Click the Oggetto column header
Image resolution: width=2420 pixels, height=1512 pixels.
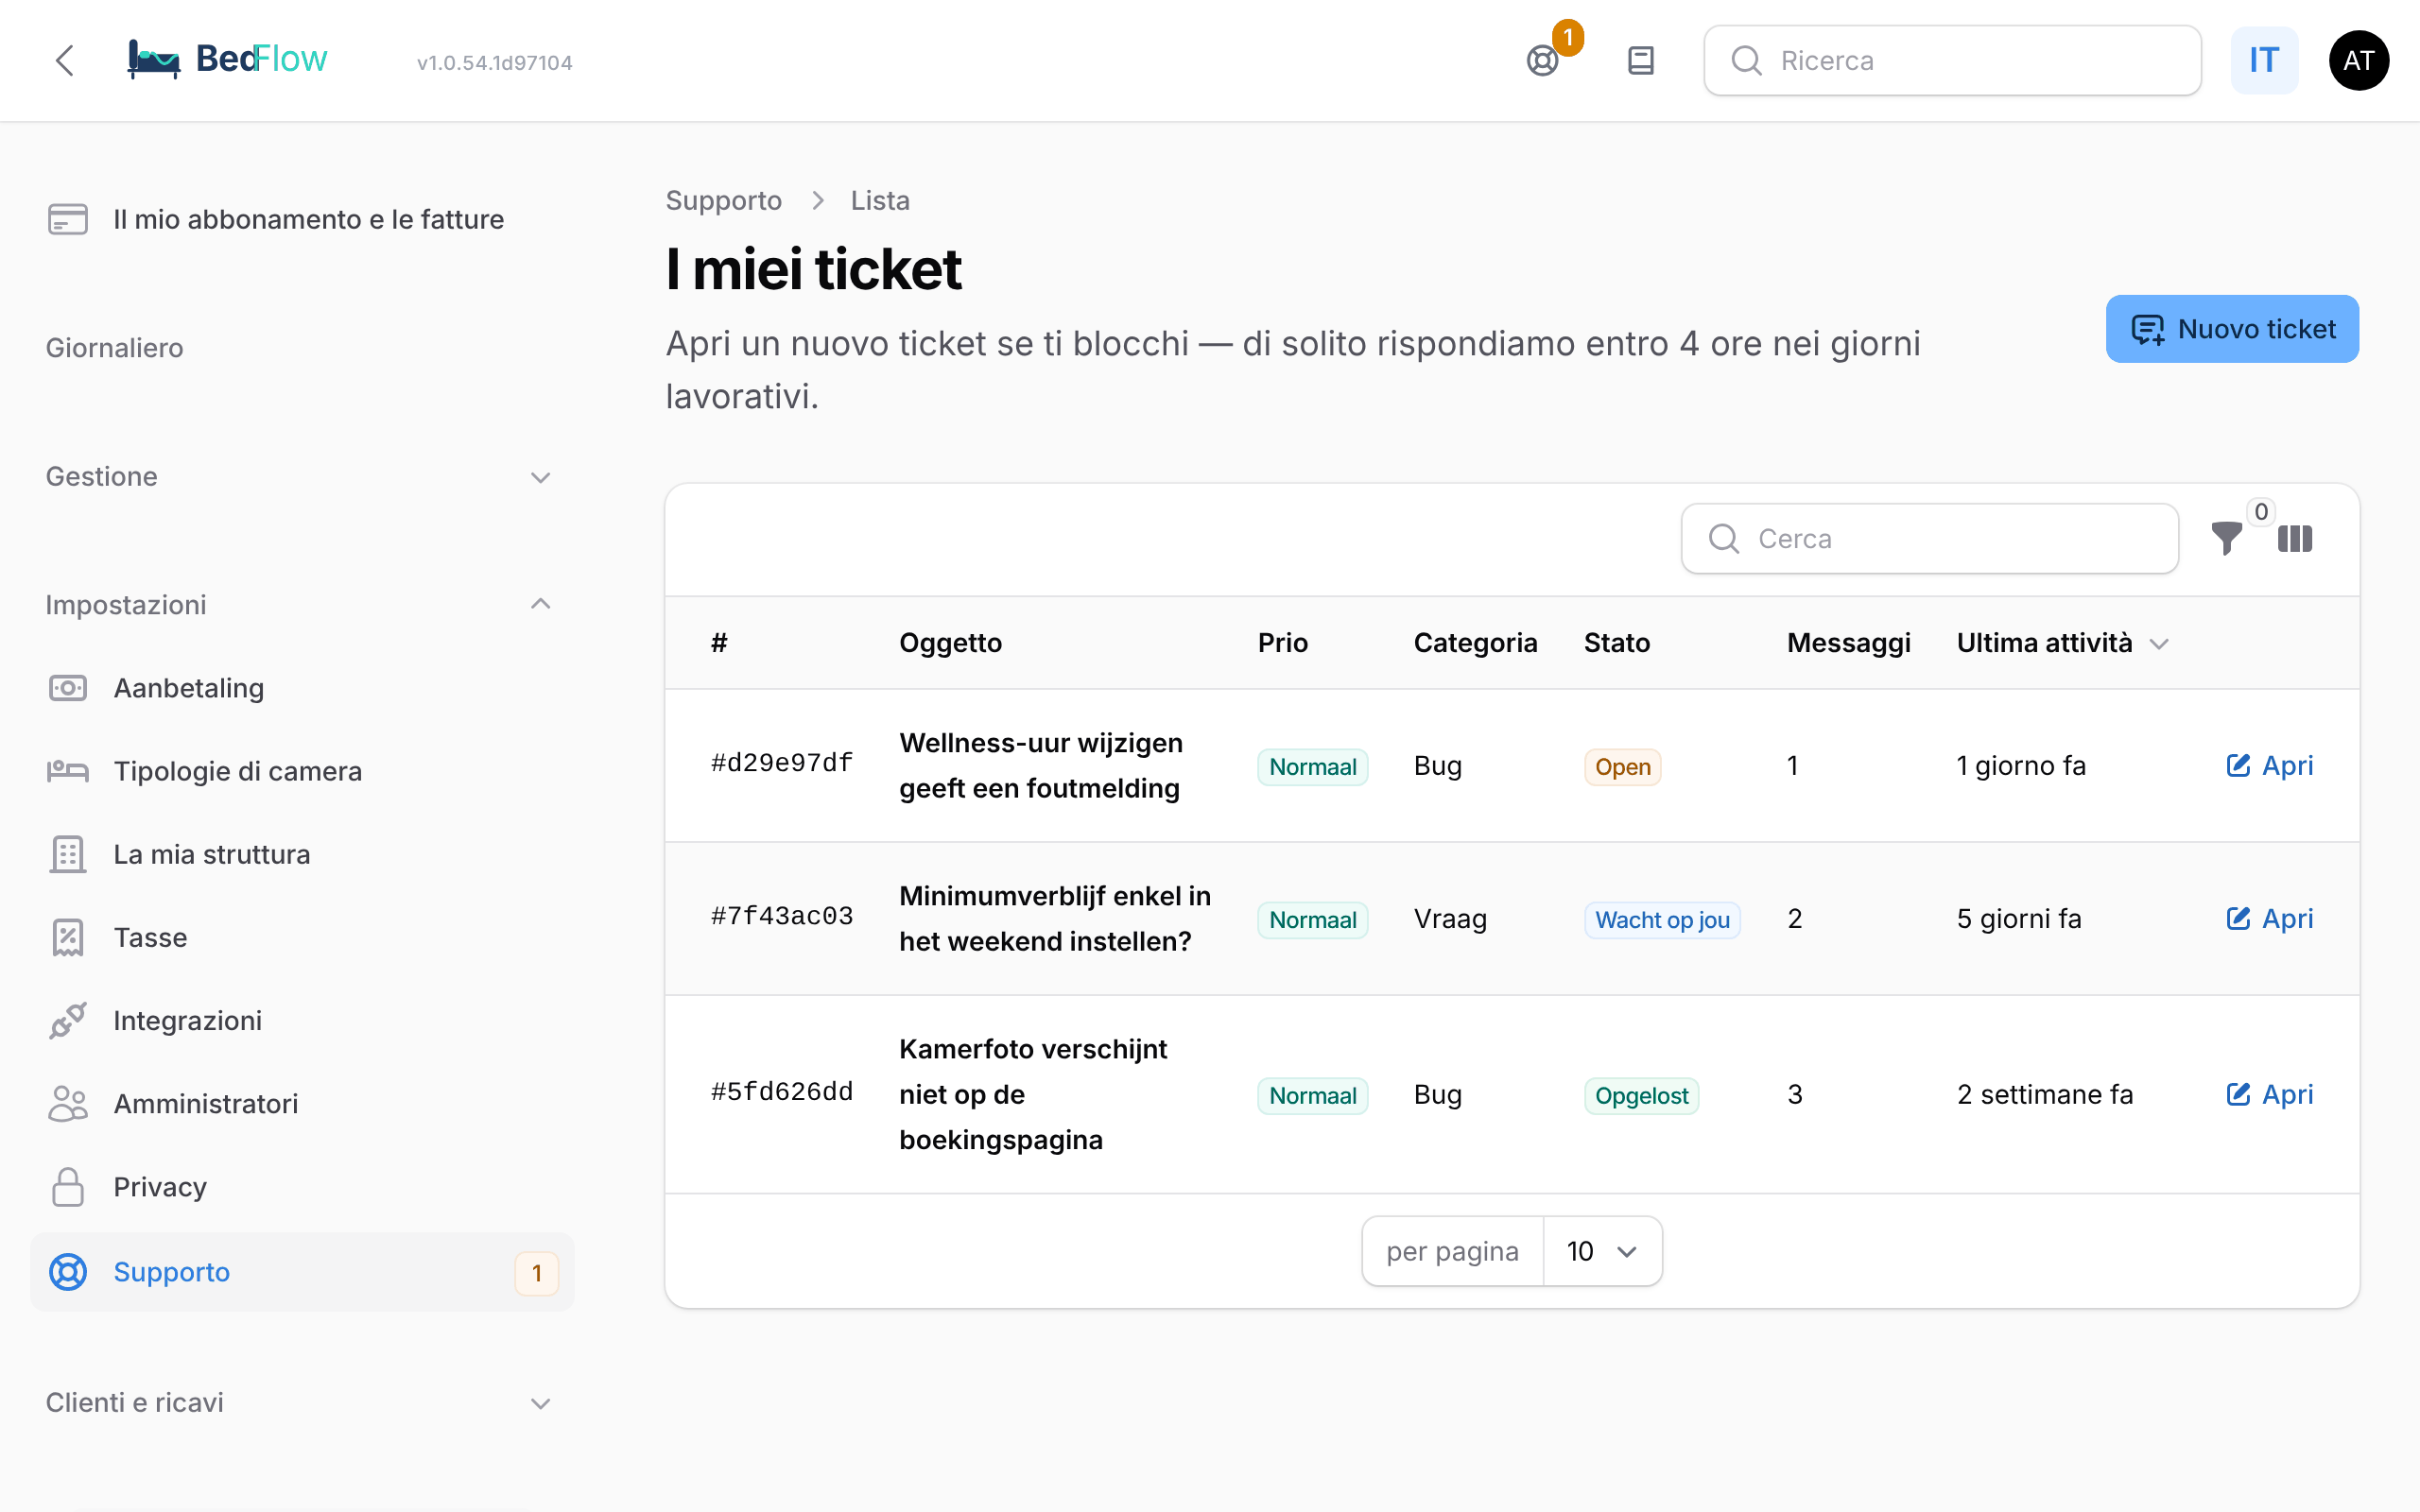pos(950,643)
